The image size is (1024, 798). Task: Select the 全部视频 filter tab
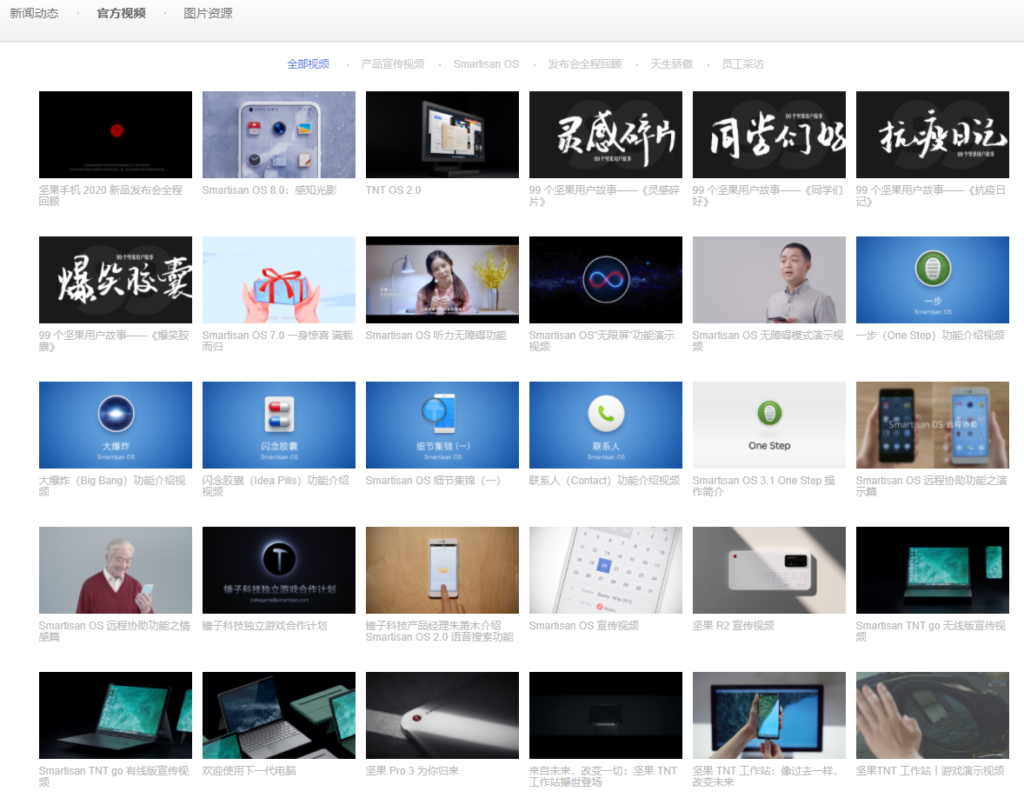308,64
